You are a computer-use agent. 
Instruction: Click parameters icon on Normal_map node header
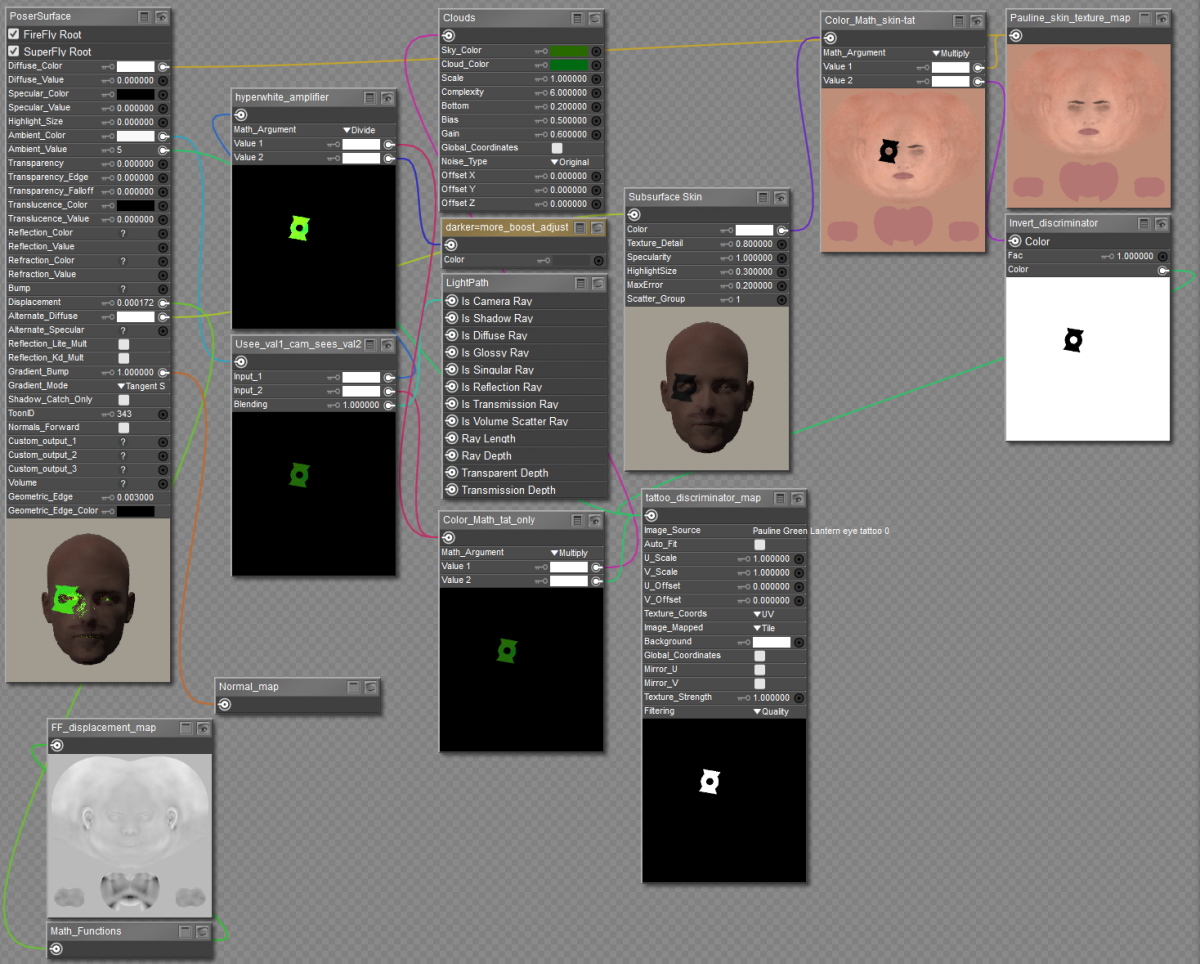pos(353,687)
